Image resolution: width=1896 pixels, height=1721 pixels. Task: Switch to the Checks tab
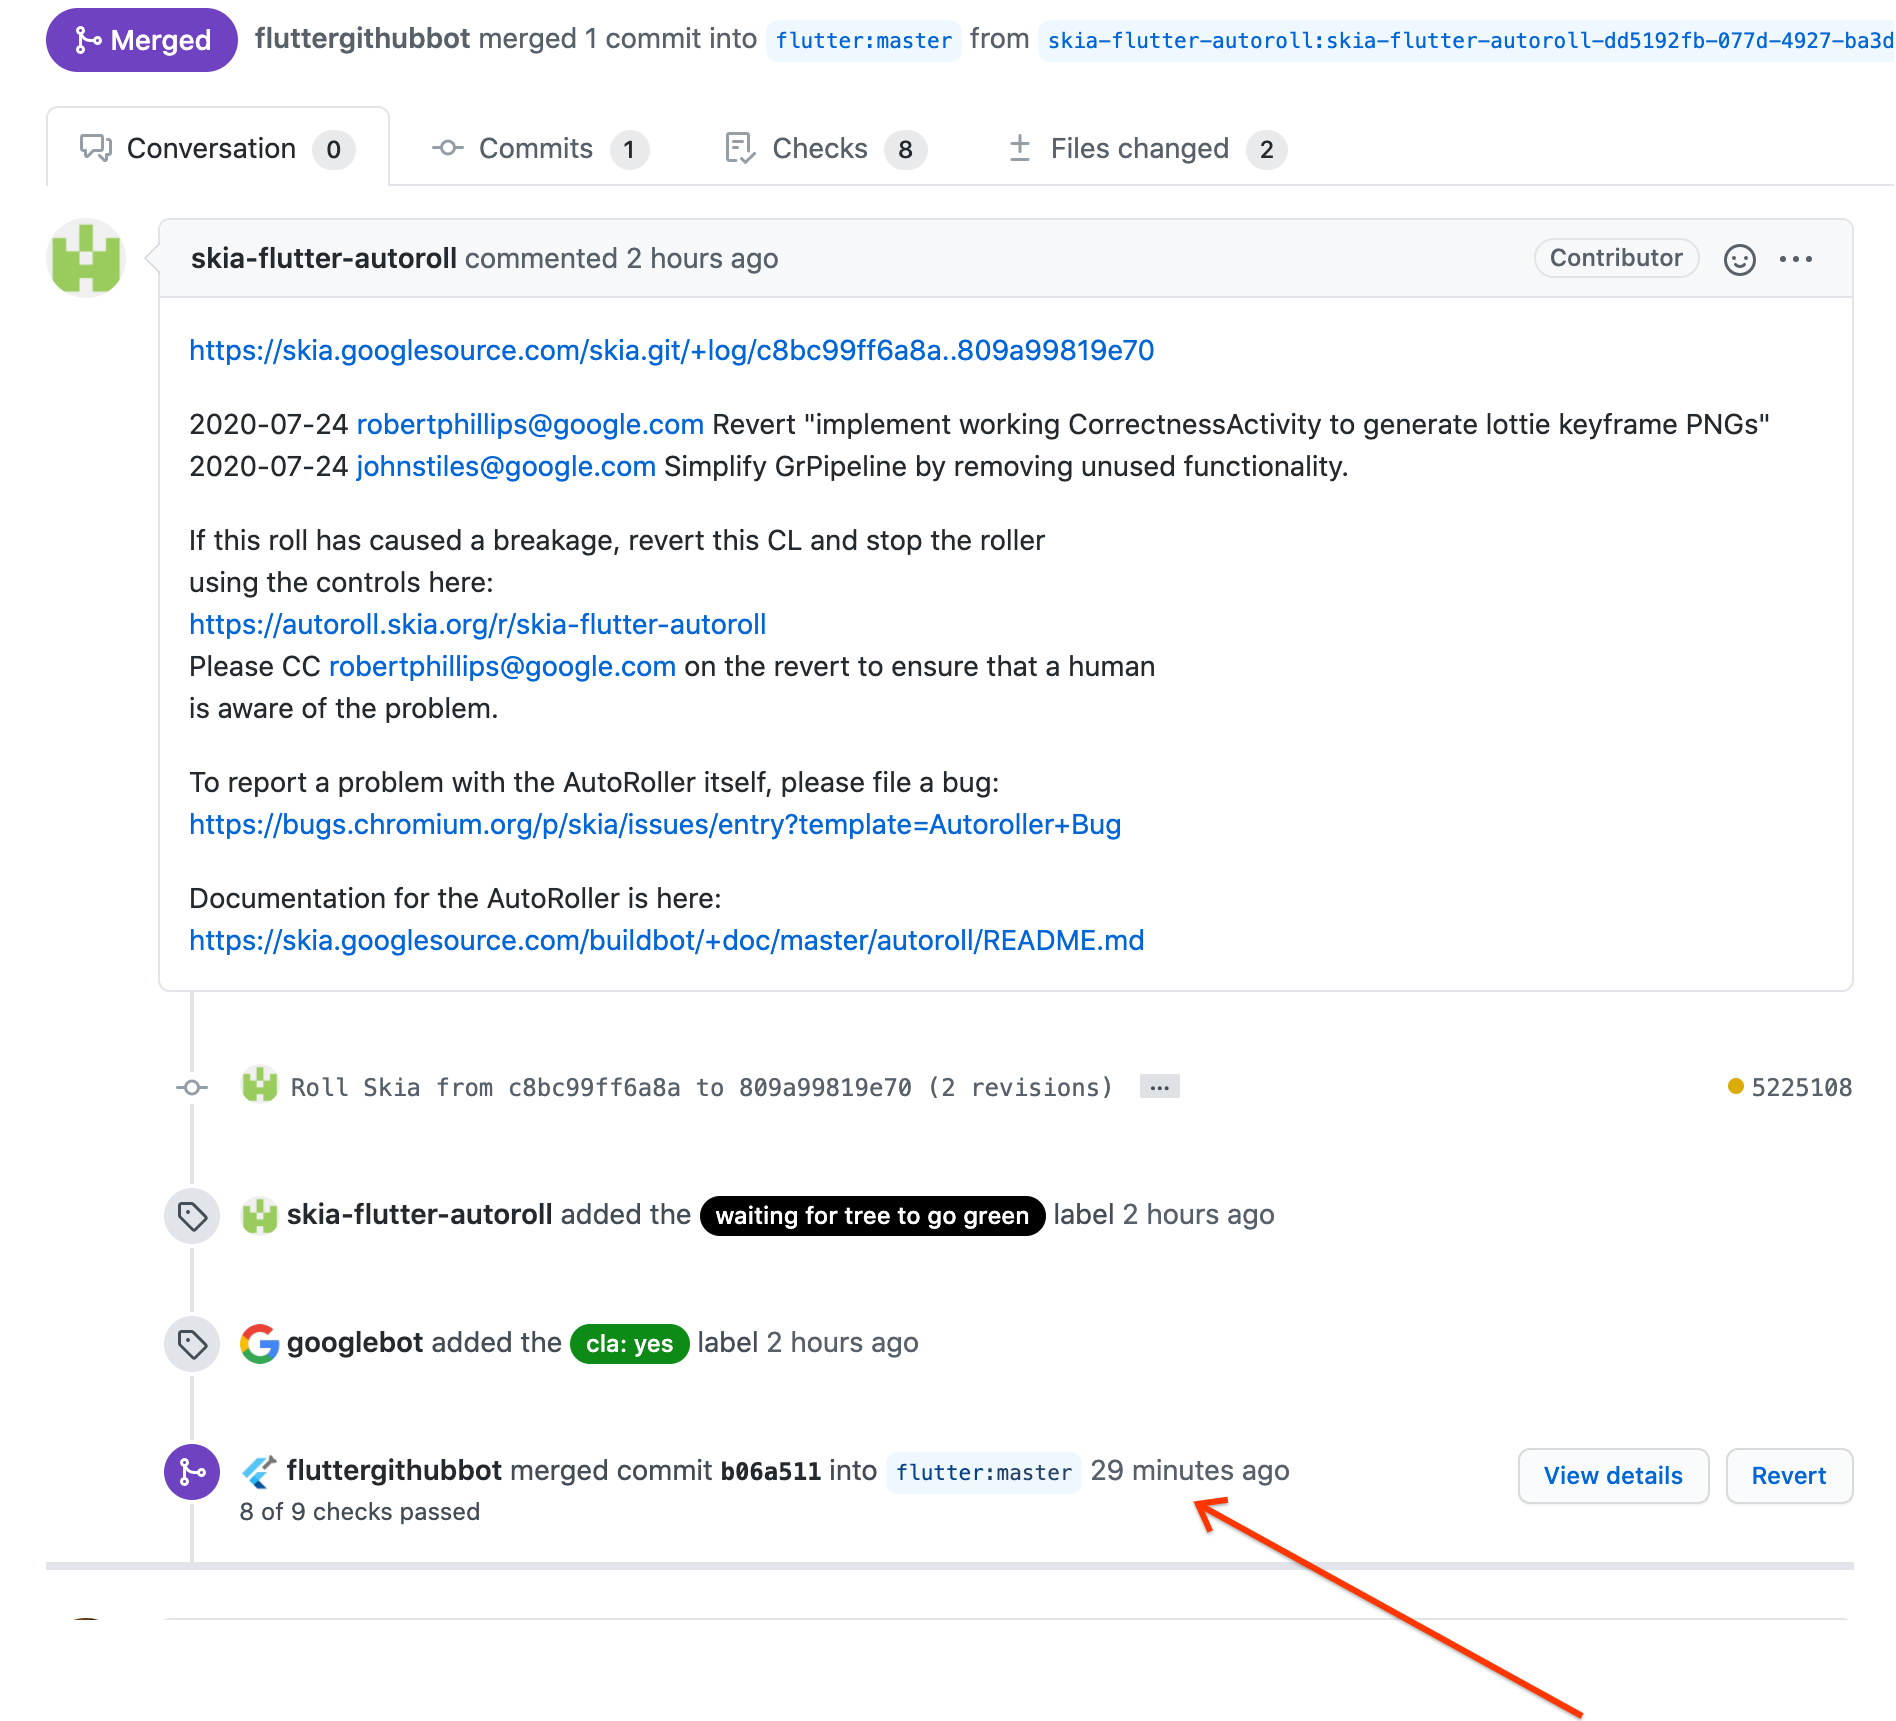click(820, 148)
